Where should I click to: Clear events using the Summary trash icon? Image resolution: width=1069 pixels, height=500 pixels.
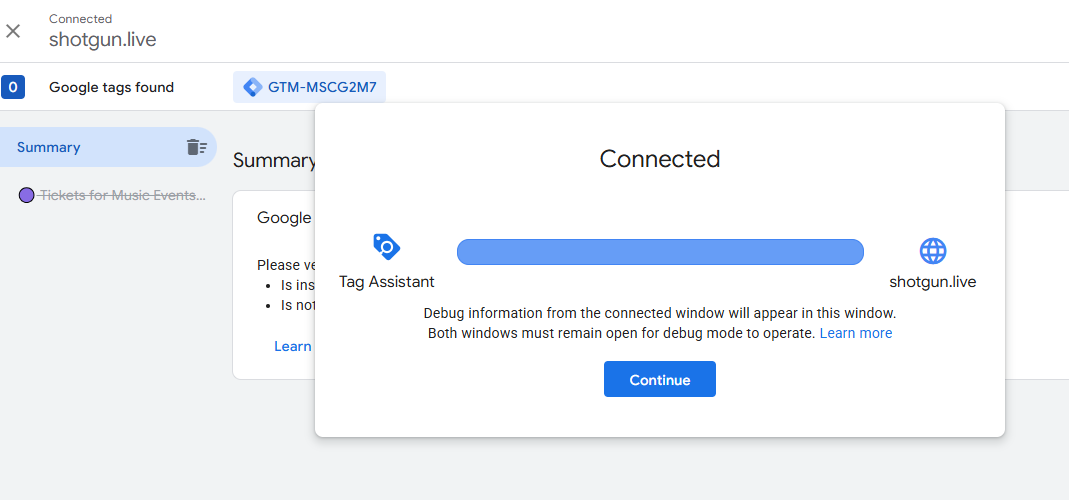click(196, 147)
